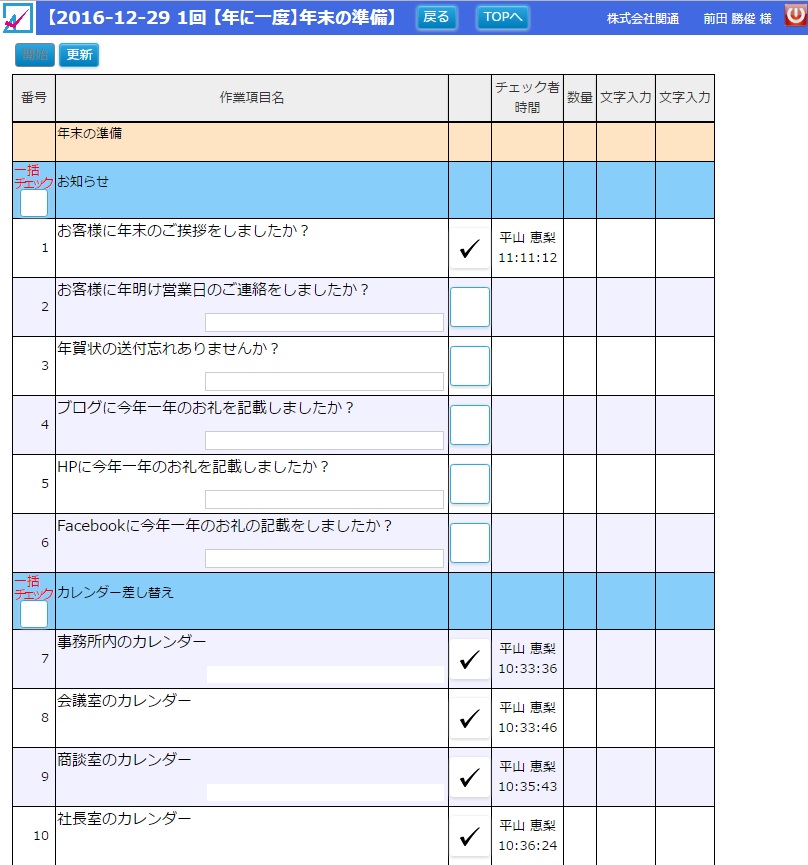Click text field under HPに今年一年のお礼
The height and width of the screenshot is (865, 808).
tap(324, 500)
